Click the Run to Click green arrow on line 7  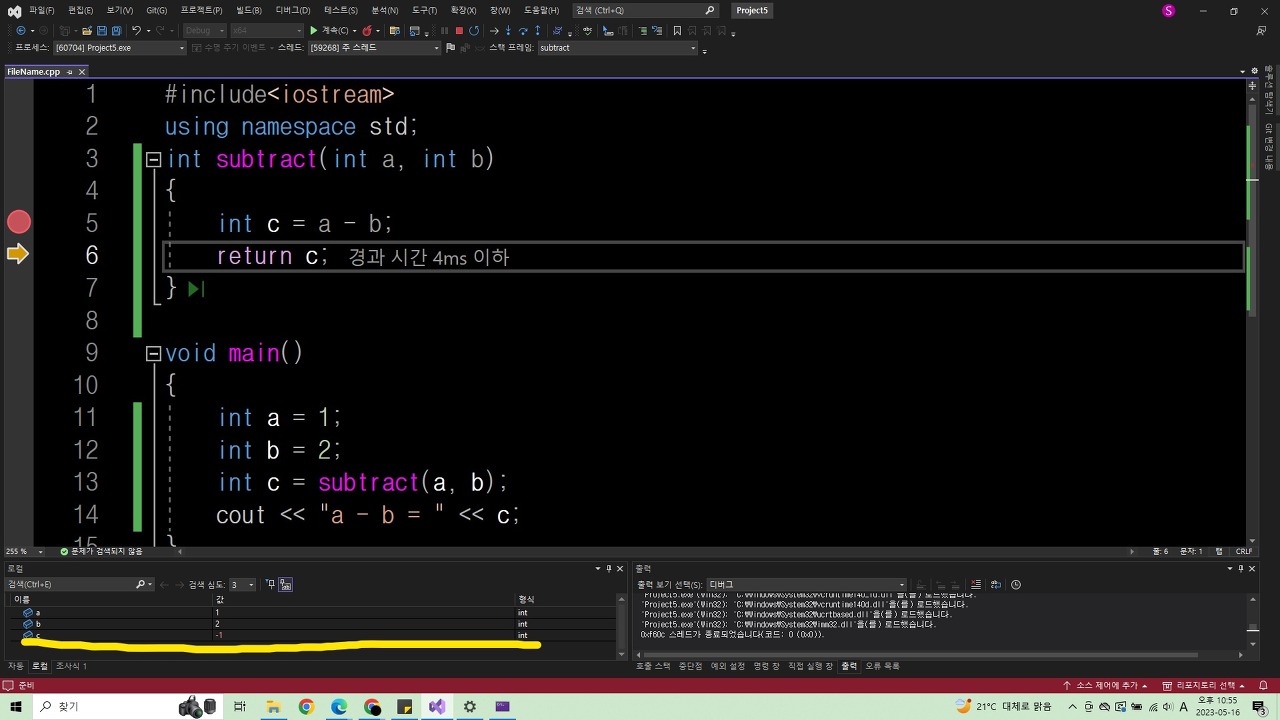tap(196, 289)
